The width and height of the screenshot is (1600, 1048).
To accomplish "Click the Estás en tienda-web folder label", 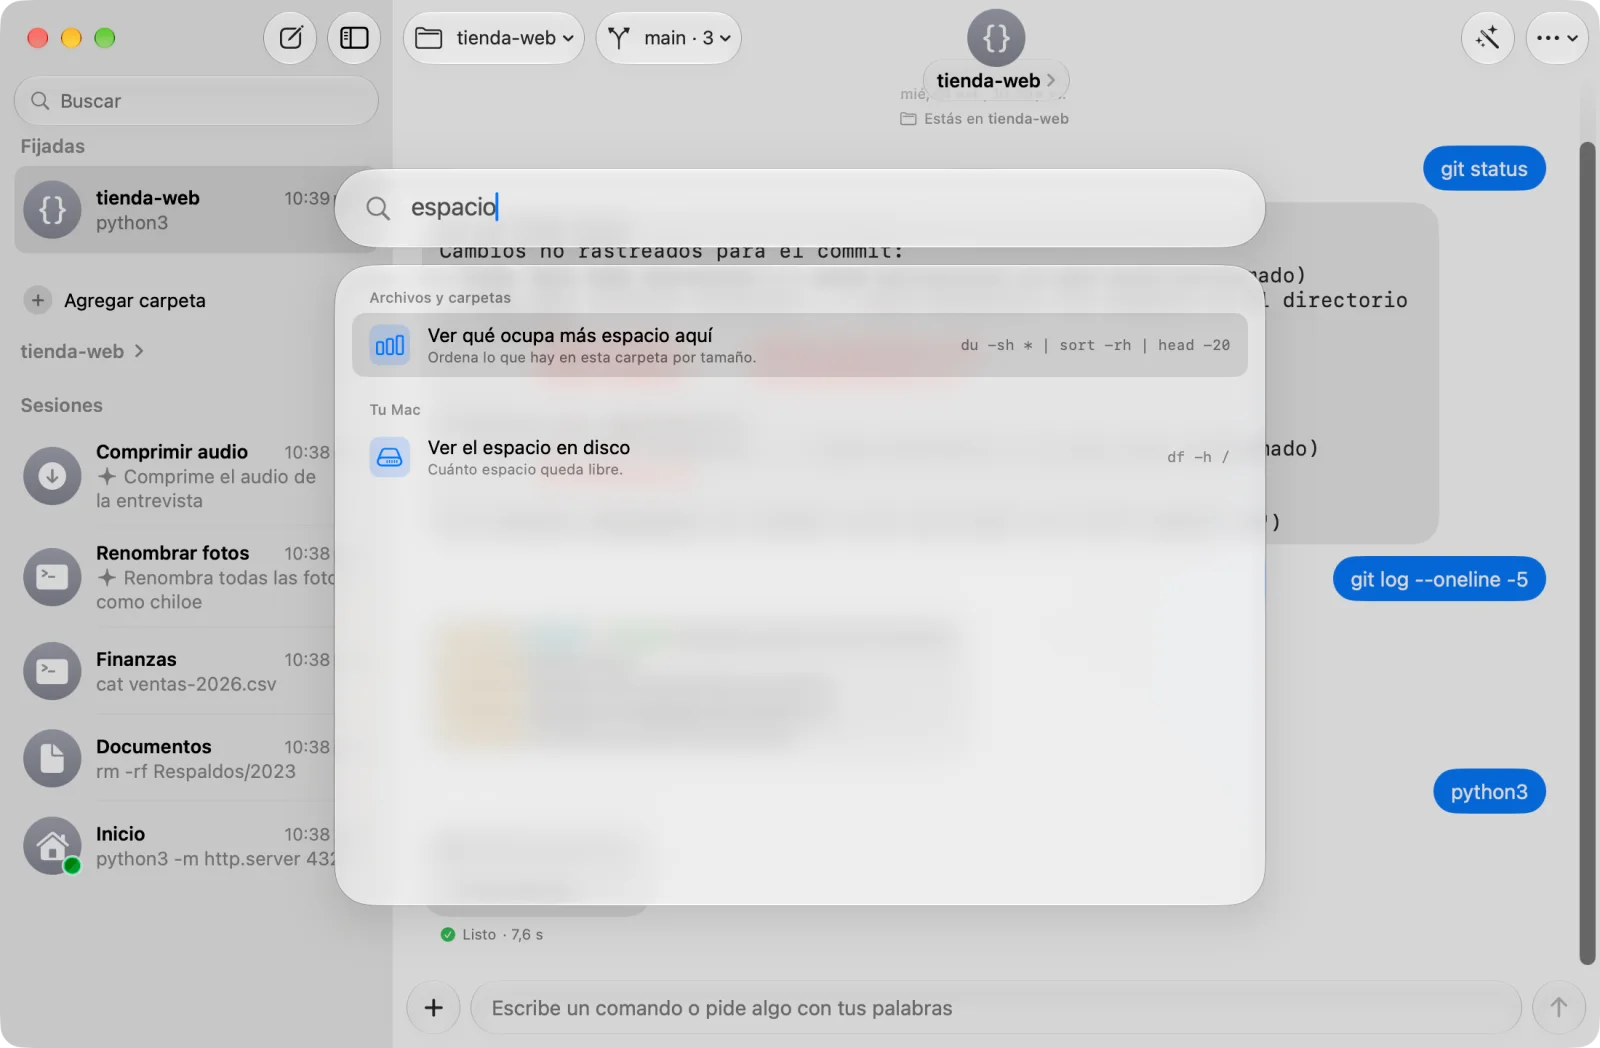I will point(985,118).
